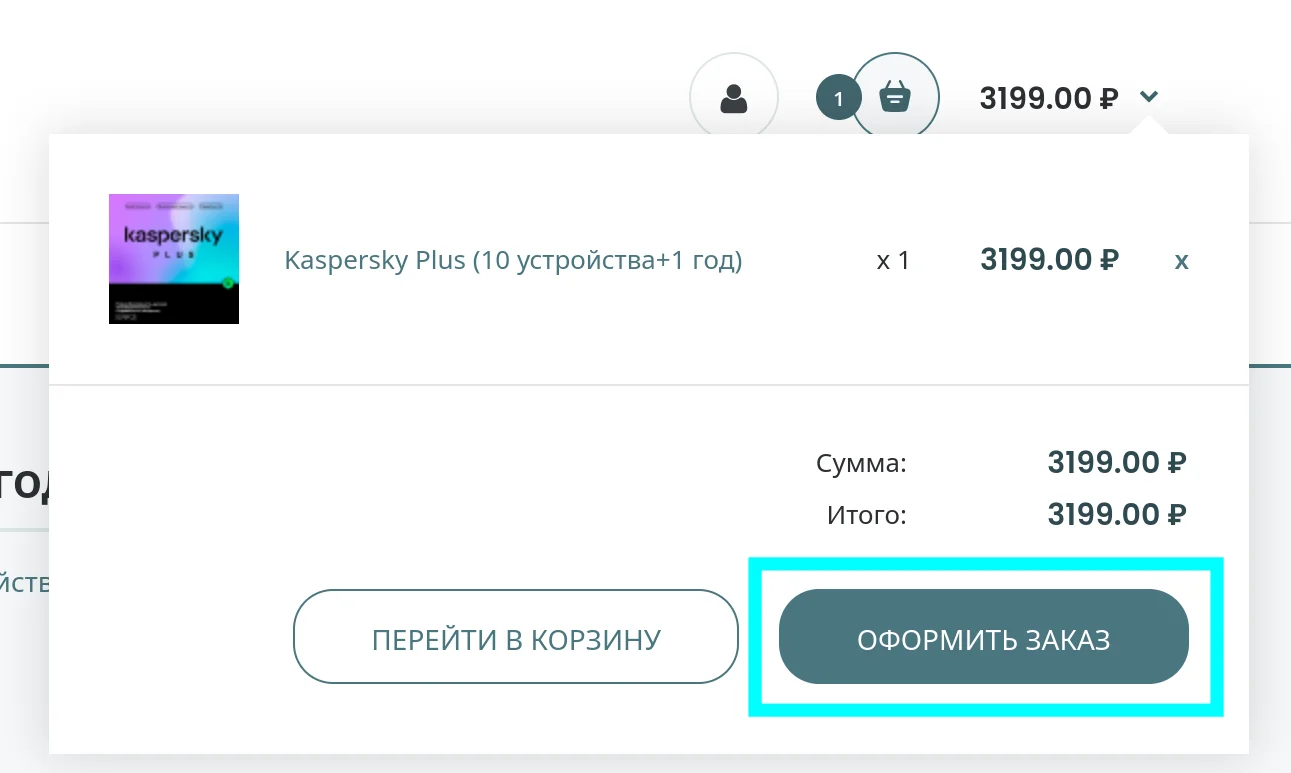Click the Сумма amount value
Image resolution: width=1291 pixels, height=773 pixels.
[x=1116, y=463]
